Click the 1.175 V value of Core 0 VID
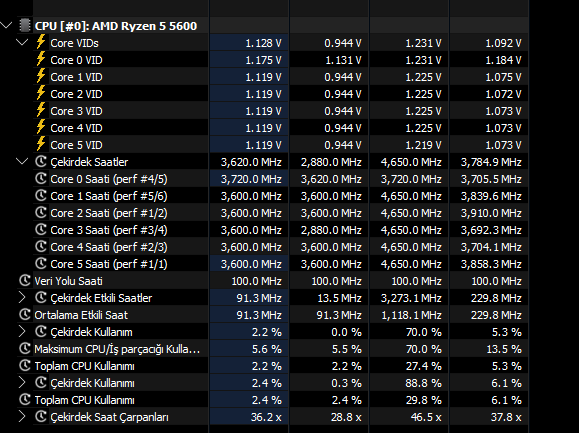 [x=264, y=60]
